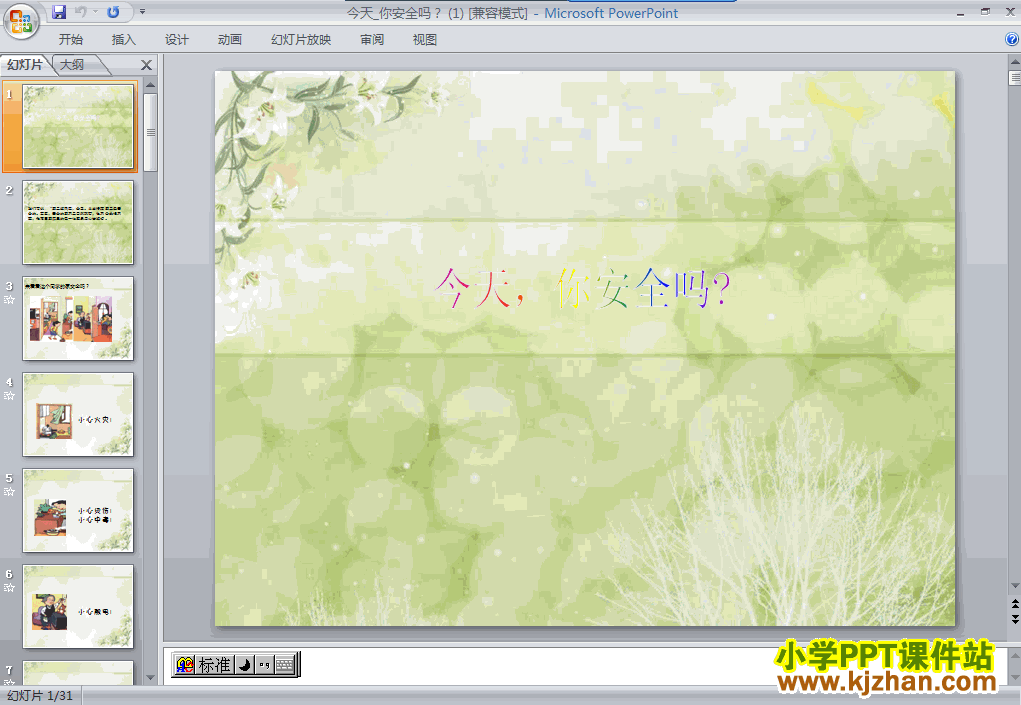The height and width of the screenshot is (705, 1021).
Task: Select slide 5 thumbnail
Action: point(78,510)
